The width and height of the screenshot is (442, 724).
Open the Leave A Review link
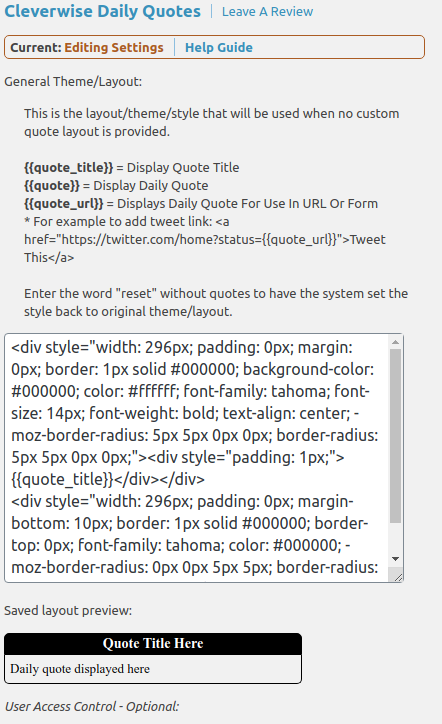[x=267, y=12]
